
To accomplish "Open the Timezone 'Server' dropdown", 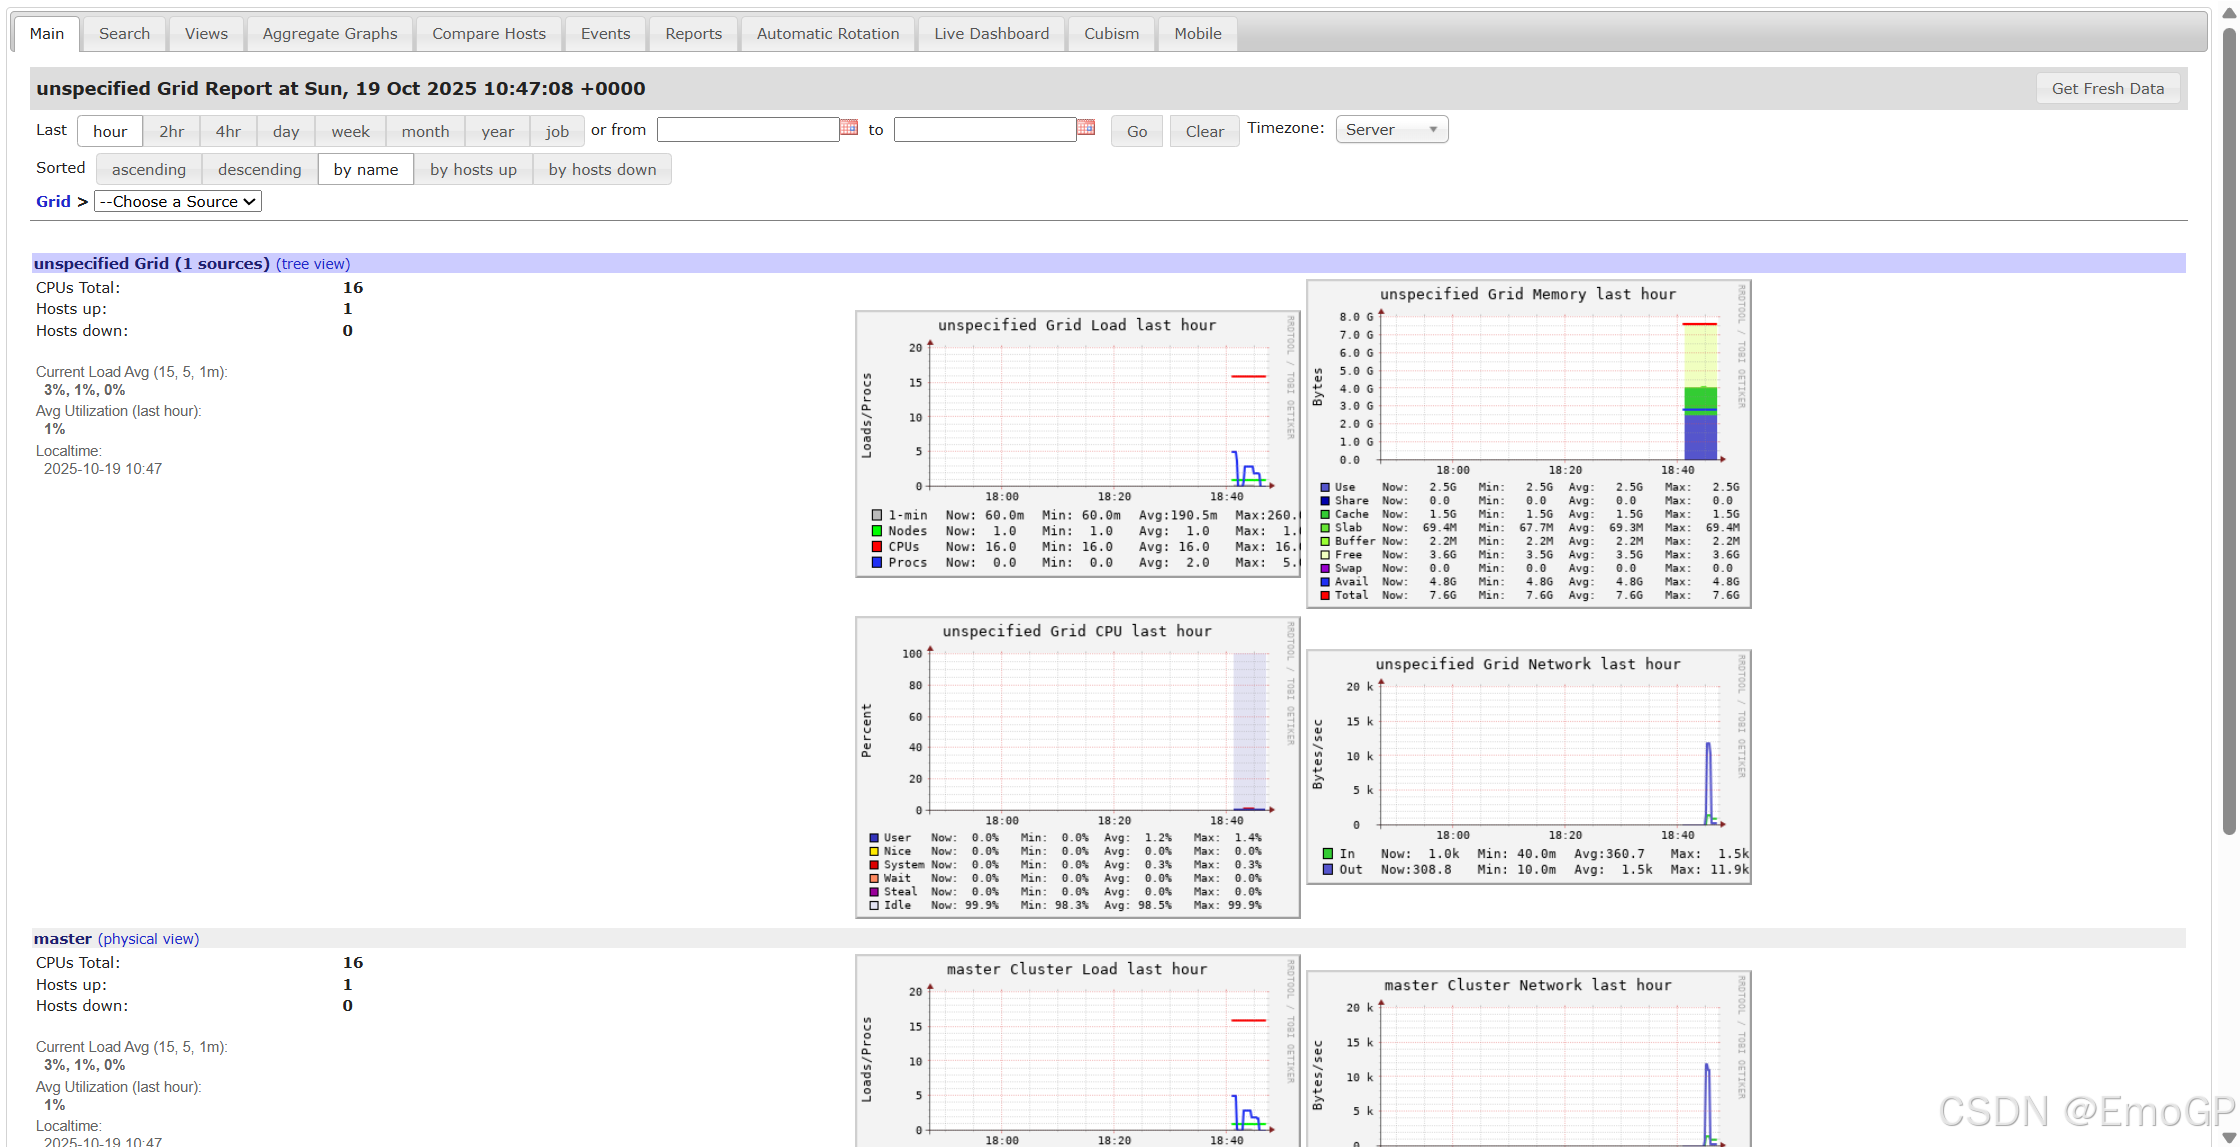I will point(1391,129).
